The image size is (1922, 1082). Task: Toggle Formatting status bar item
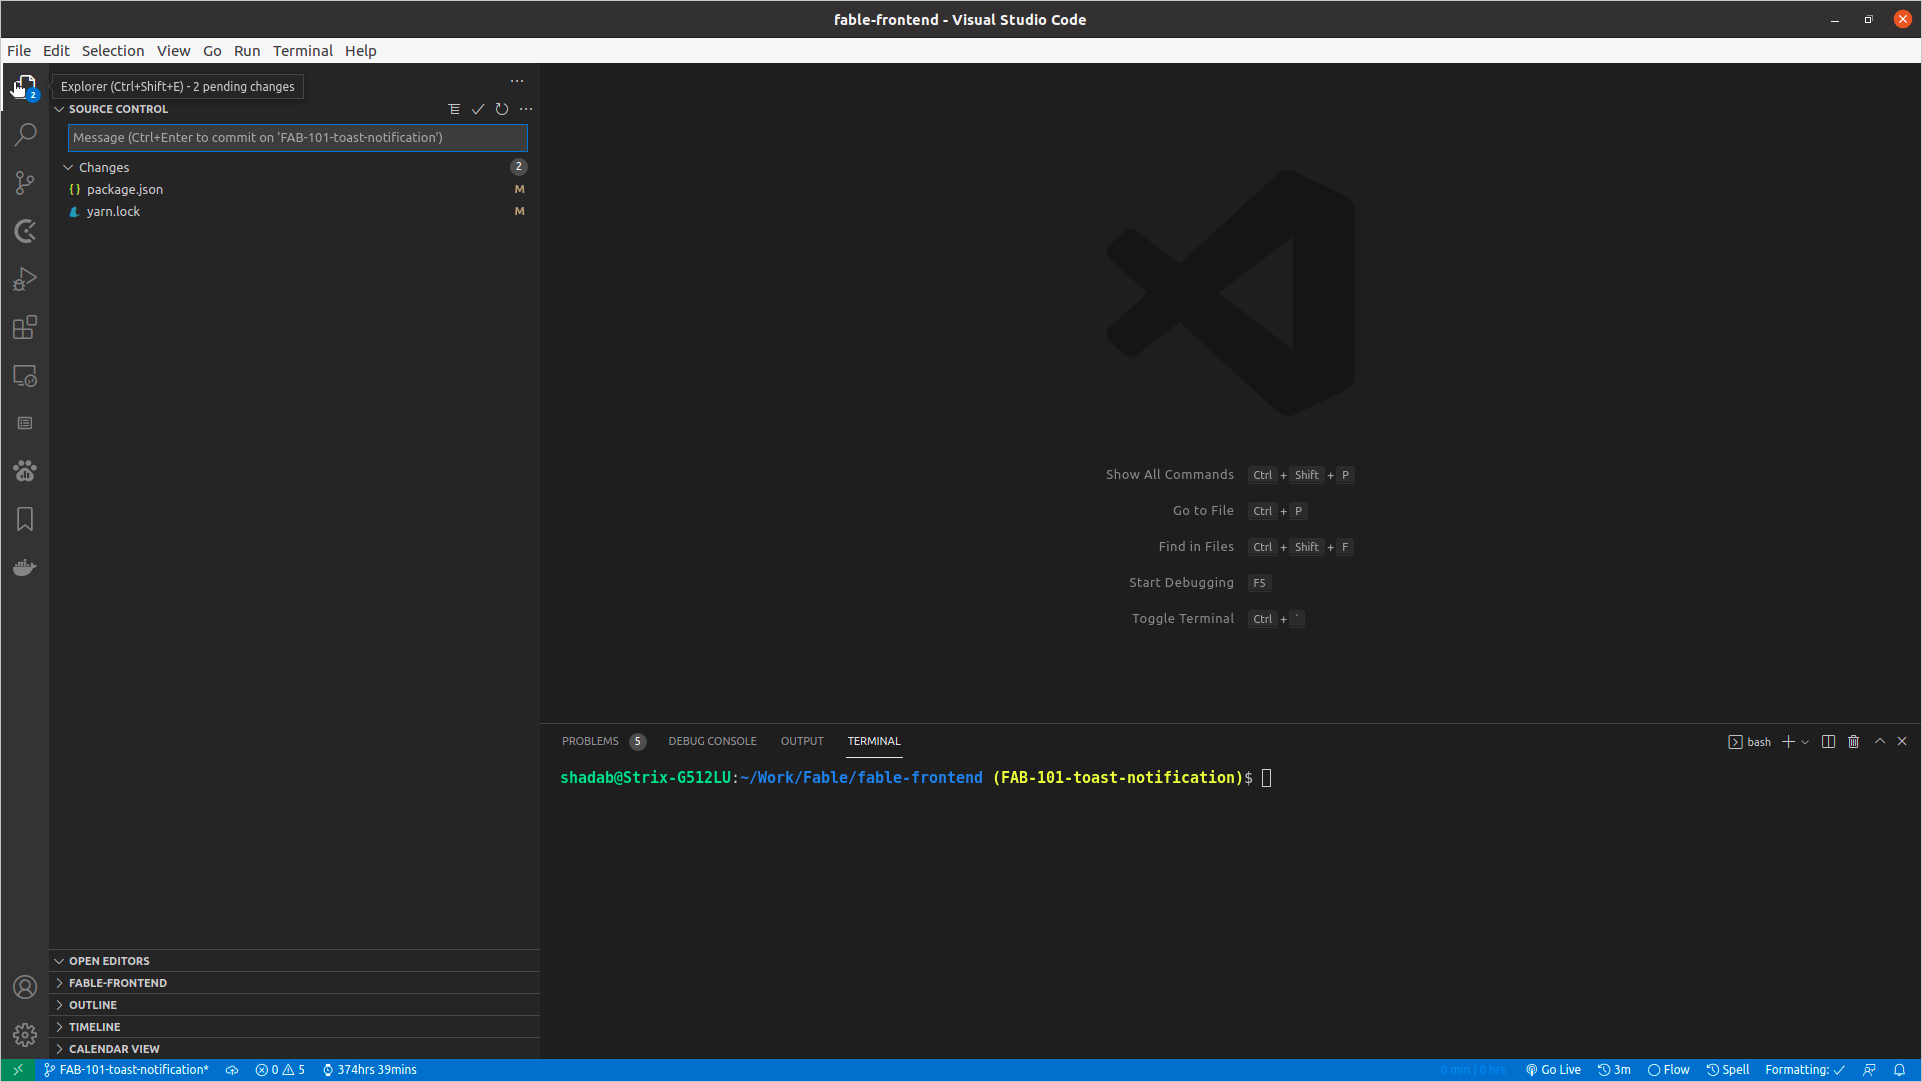(1805, 1070)
